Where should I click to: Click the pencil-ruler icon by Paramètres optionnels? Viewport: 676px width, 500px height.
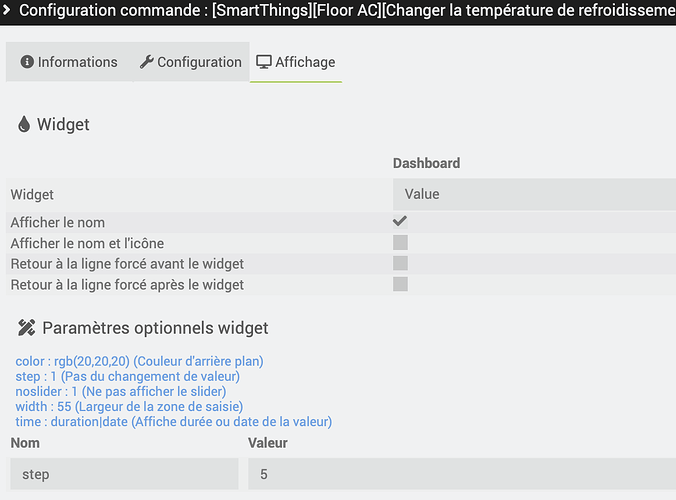[26, 328]
